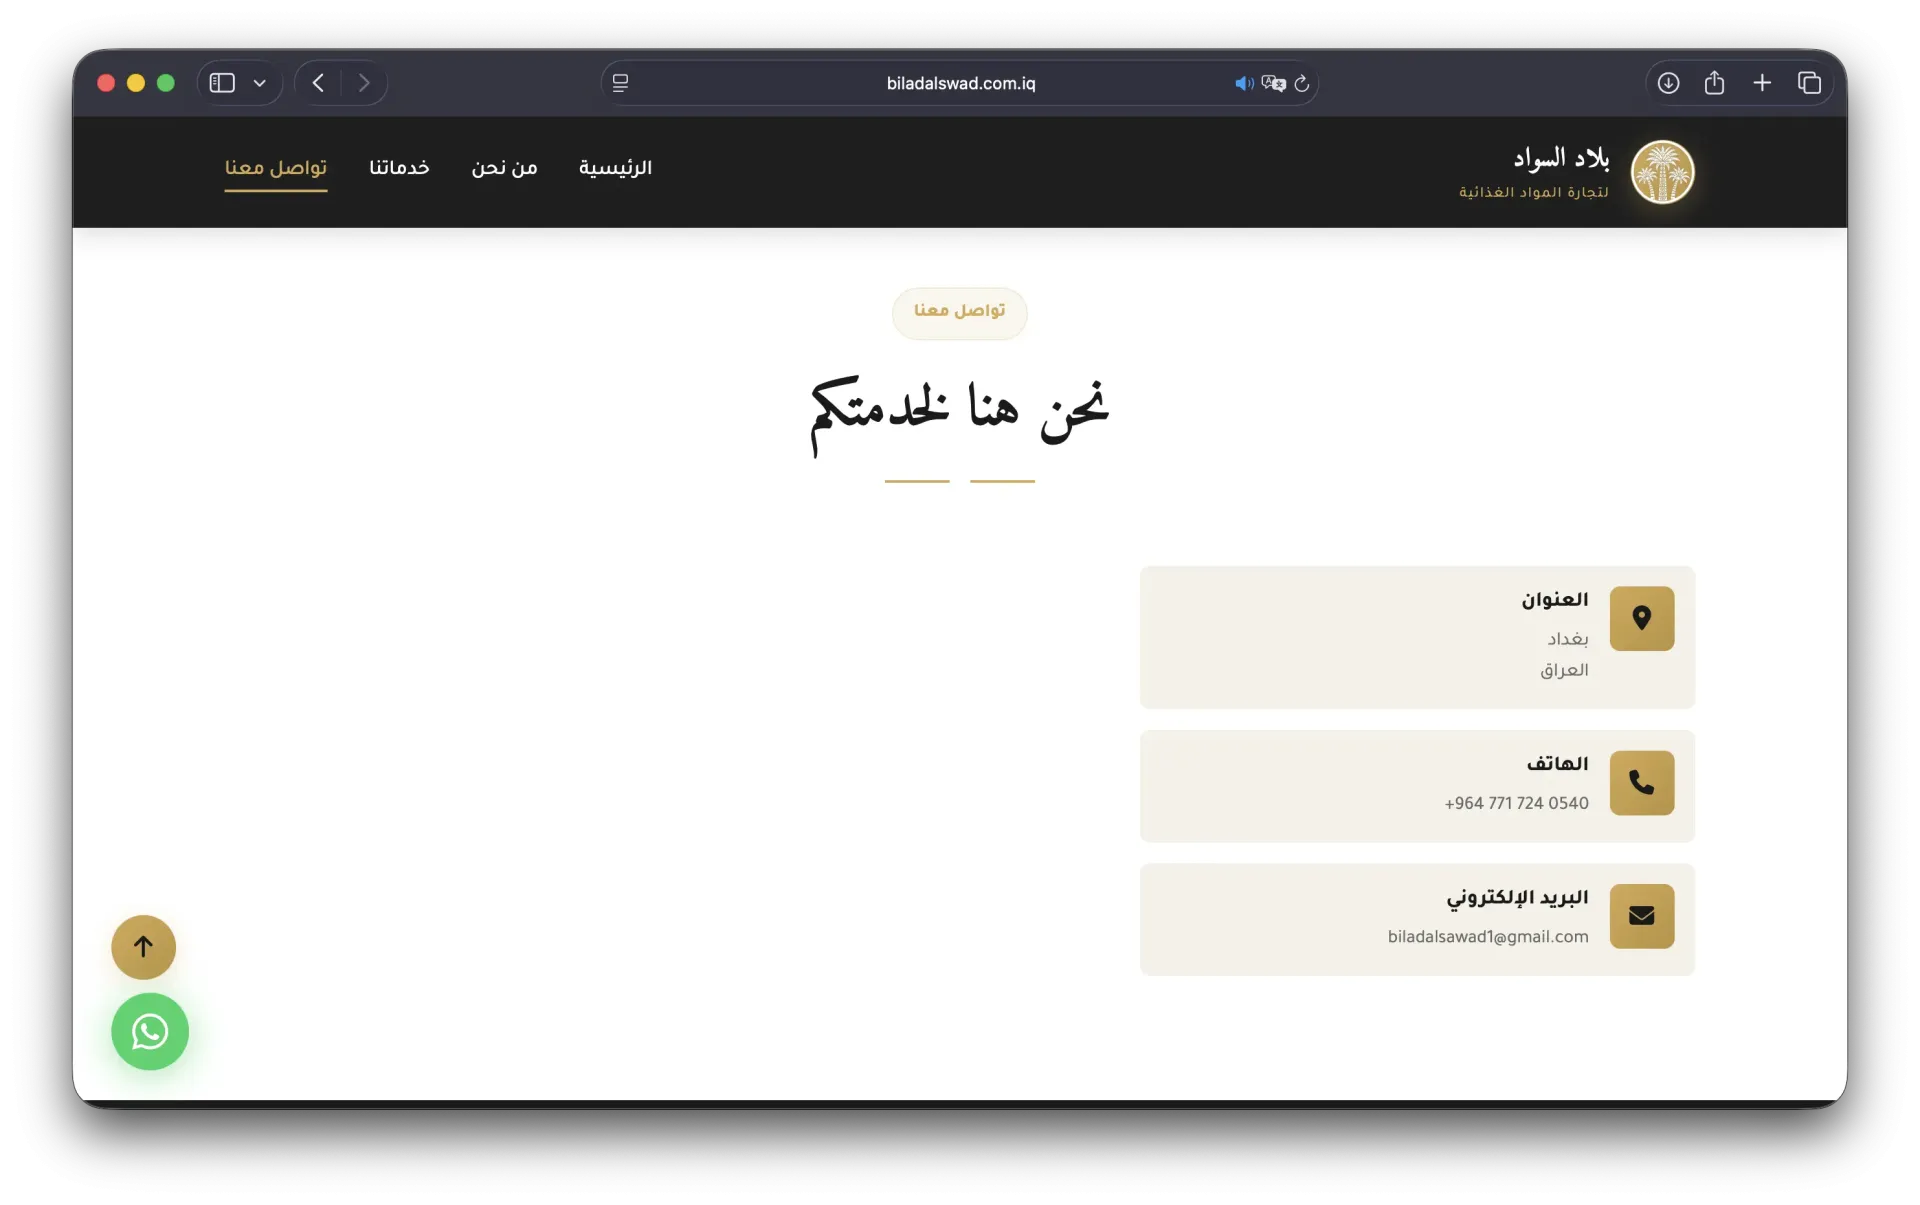Reload the page in Safari

coord(1301,84)
